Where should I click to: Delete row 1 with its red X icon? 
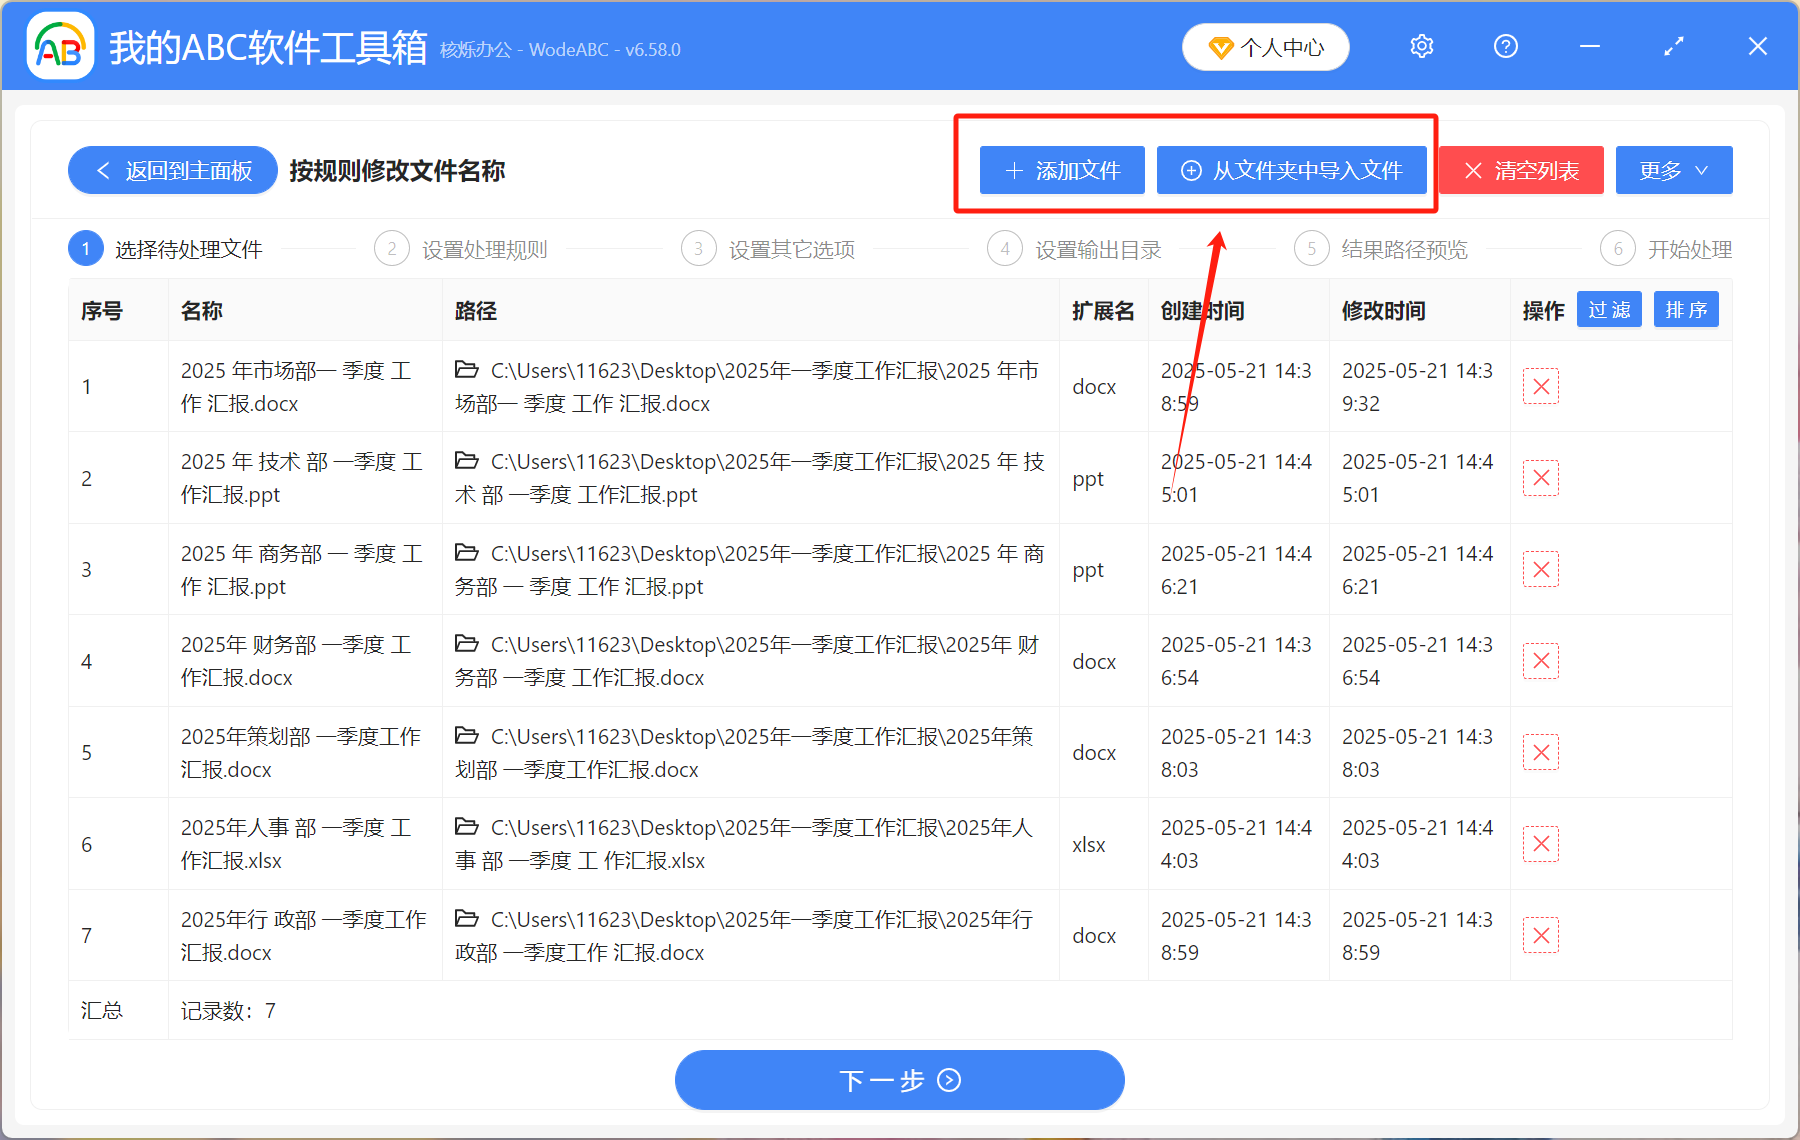pos(1541,387)
